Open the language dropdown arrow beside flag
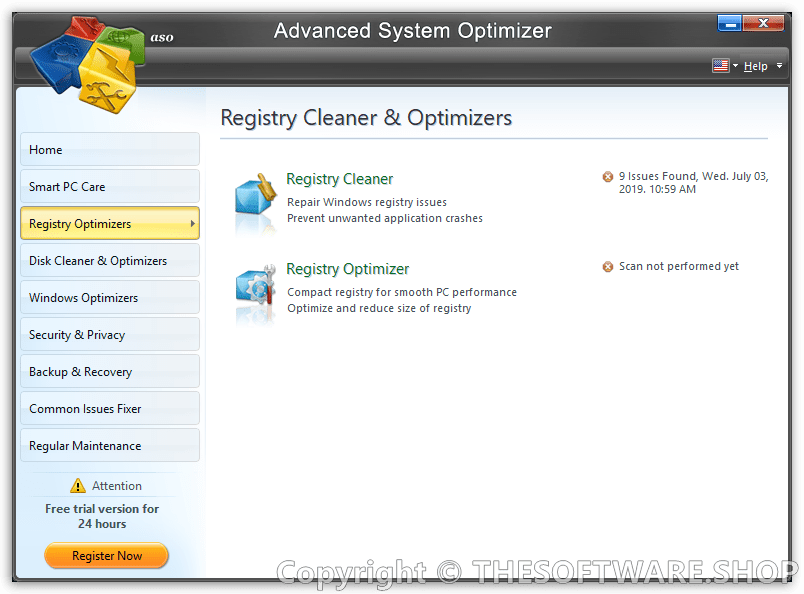Screen dimensions: 804x594 tap(736, 66)
